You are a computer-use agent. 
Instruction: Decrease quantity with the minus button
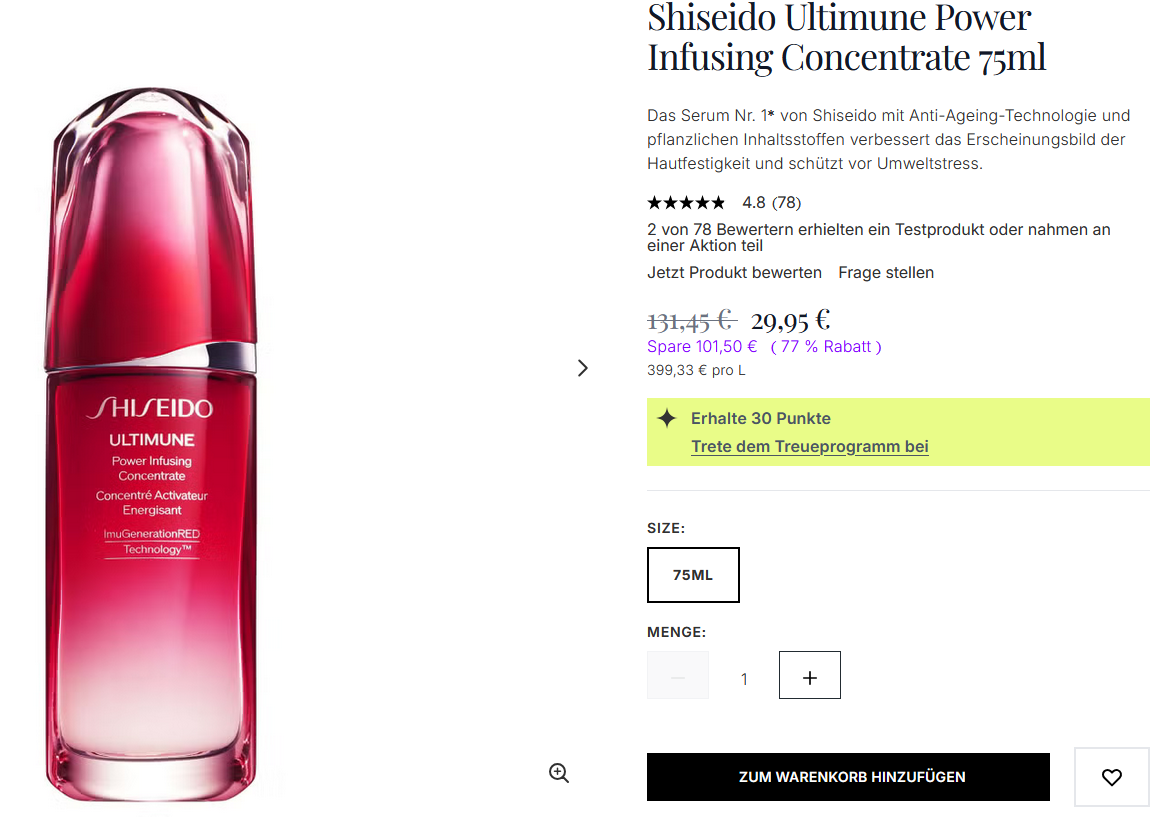click(x=678, y=678)
